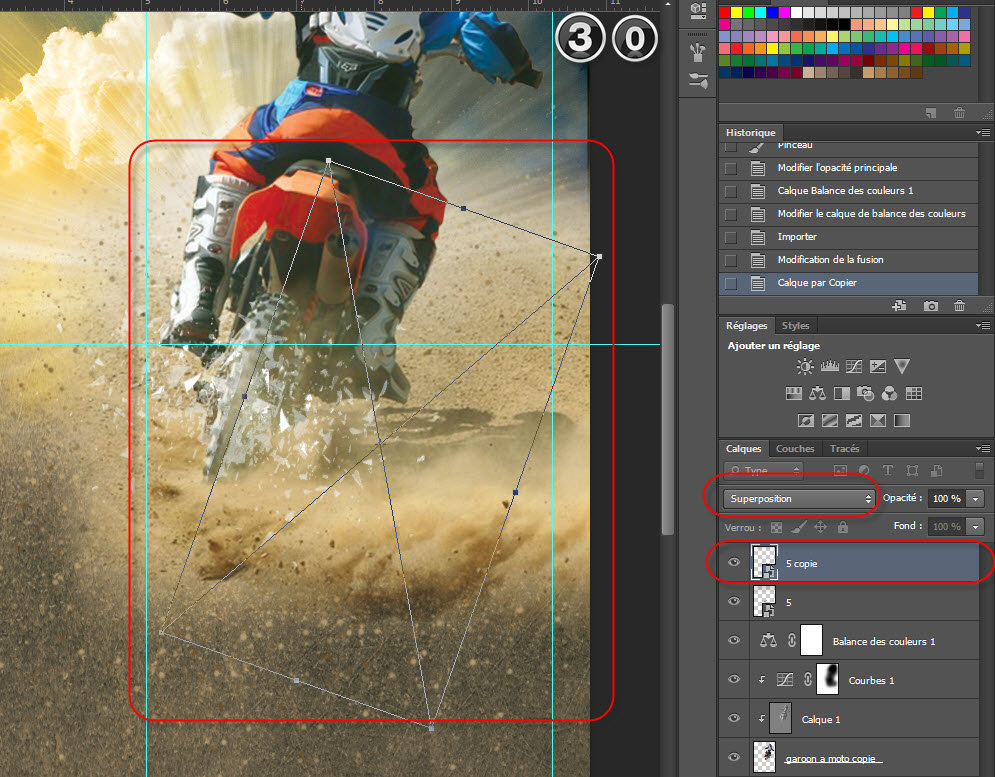The height and width of the screenshot is (777, 995).
Task: Click the lock all padlock icon
Action: point(842,527)
